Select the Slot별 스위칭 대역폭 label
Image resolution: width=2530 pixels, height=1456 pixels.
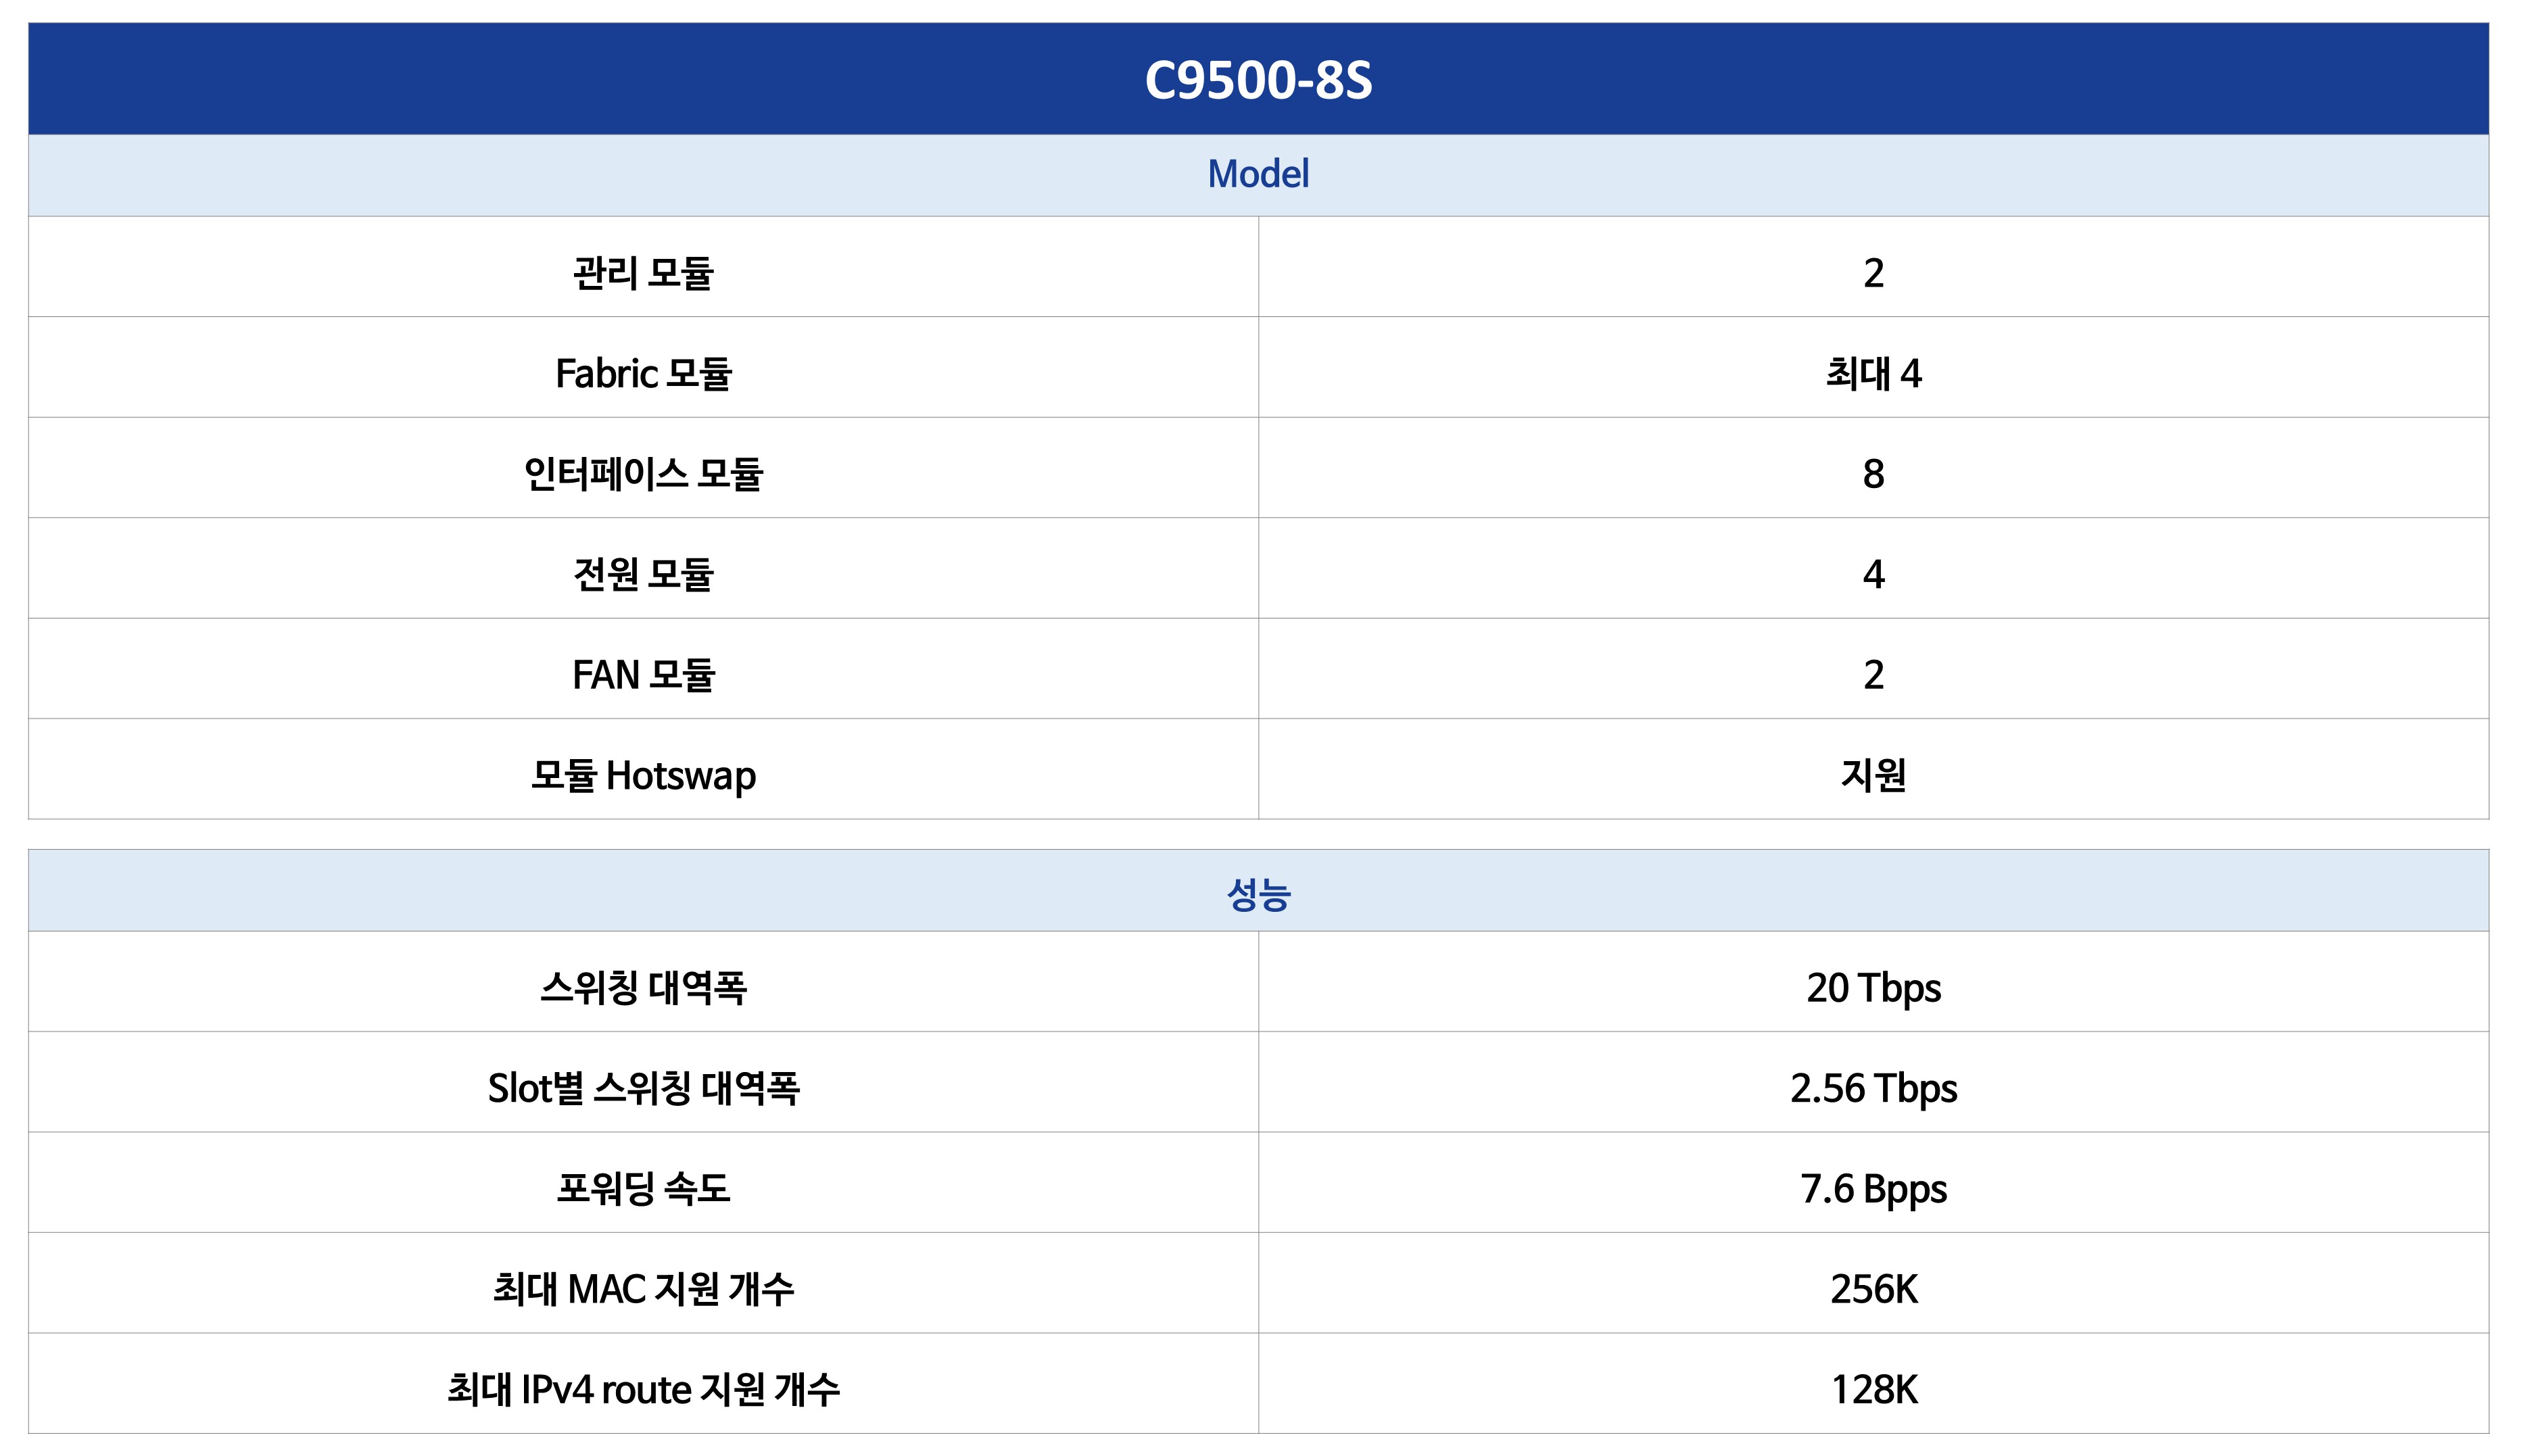(x=643, y=1089)
